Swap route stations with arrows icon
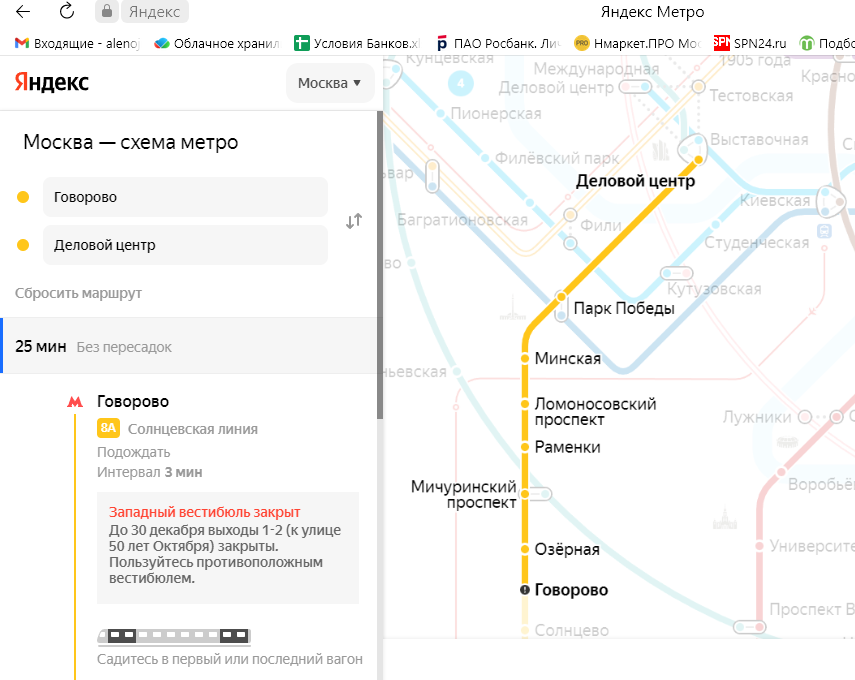Image resolution: width=855 pixels, height=680 pixels. [353, 221]
